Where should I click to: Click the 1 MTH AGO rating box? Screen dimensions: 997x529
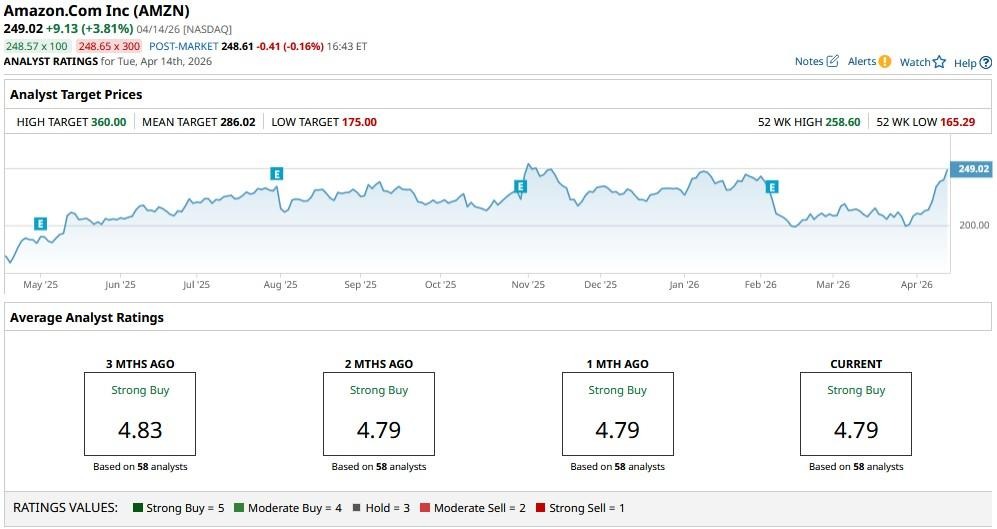click(617, 414)
